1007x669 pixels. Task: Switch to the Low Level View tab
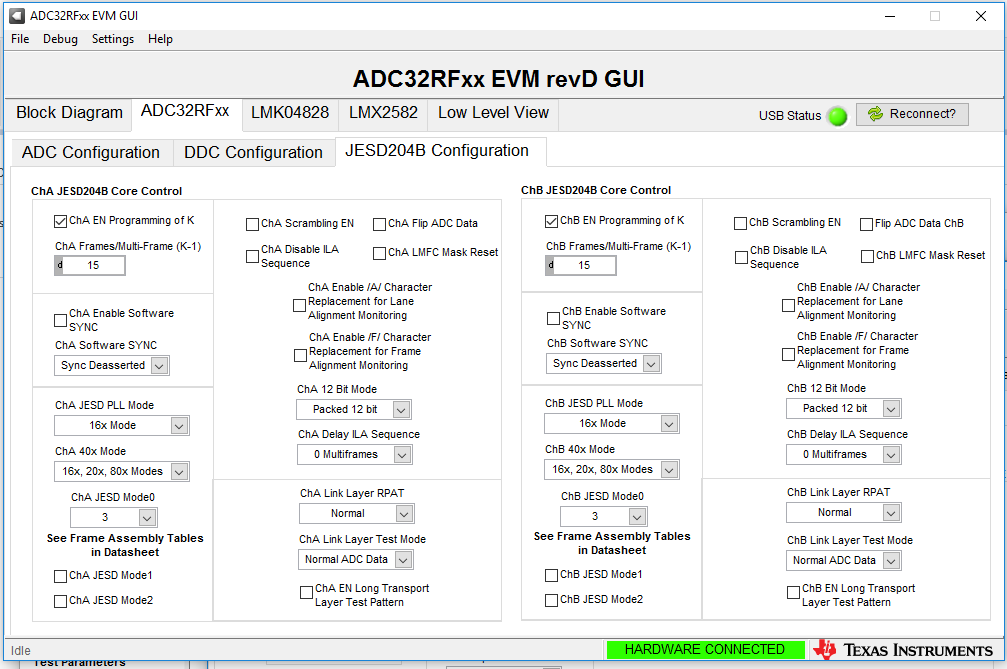493,113
